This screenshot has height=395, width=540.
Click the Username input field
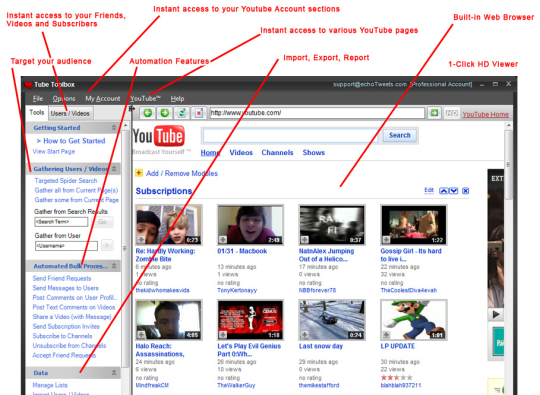point(66,246)
